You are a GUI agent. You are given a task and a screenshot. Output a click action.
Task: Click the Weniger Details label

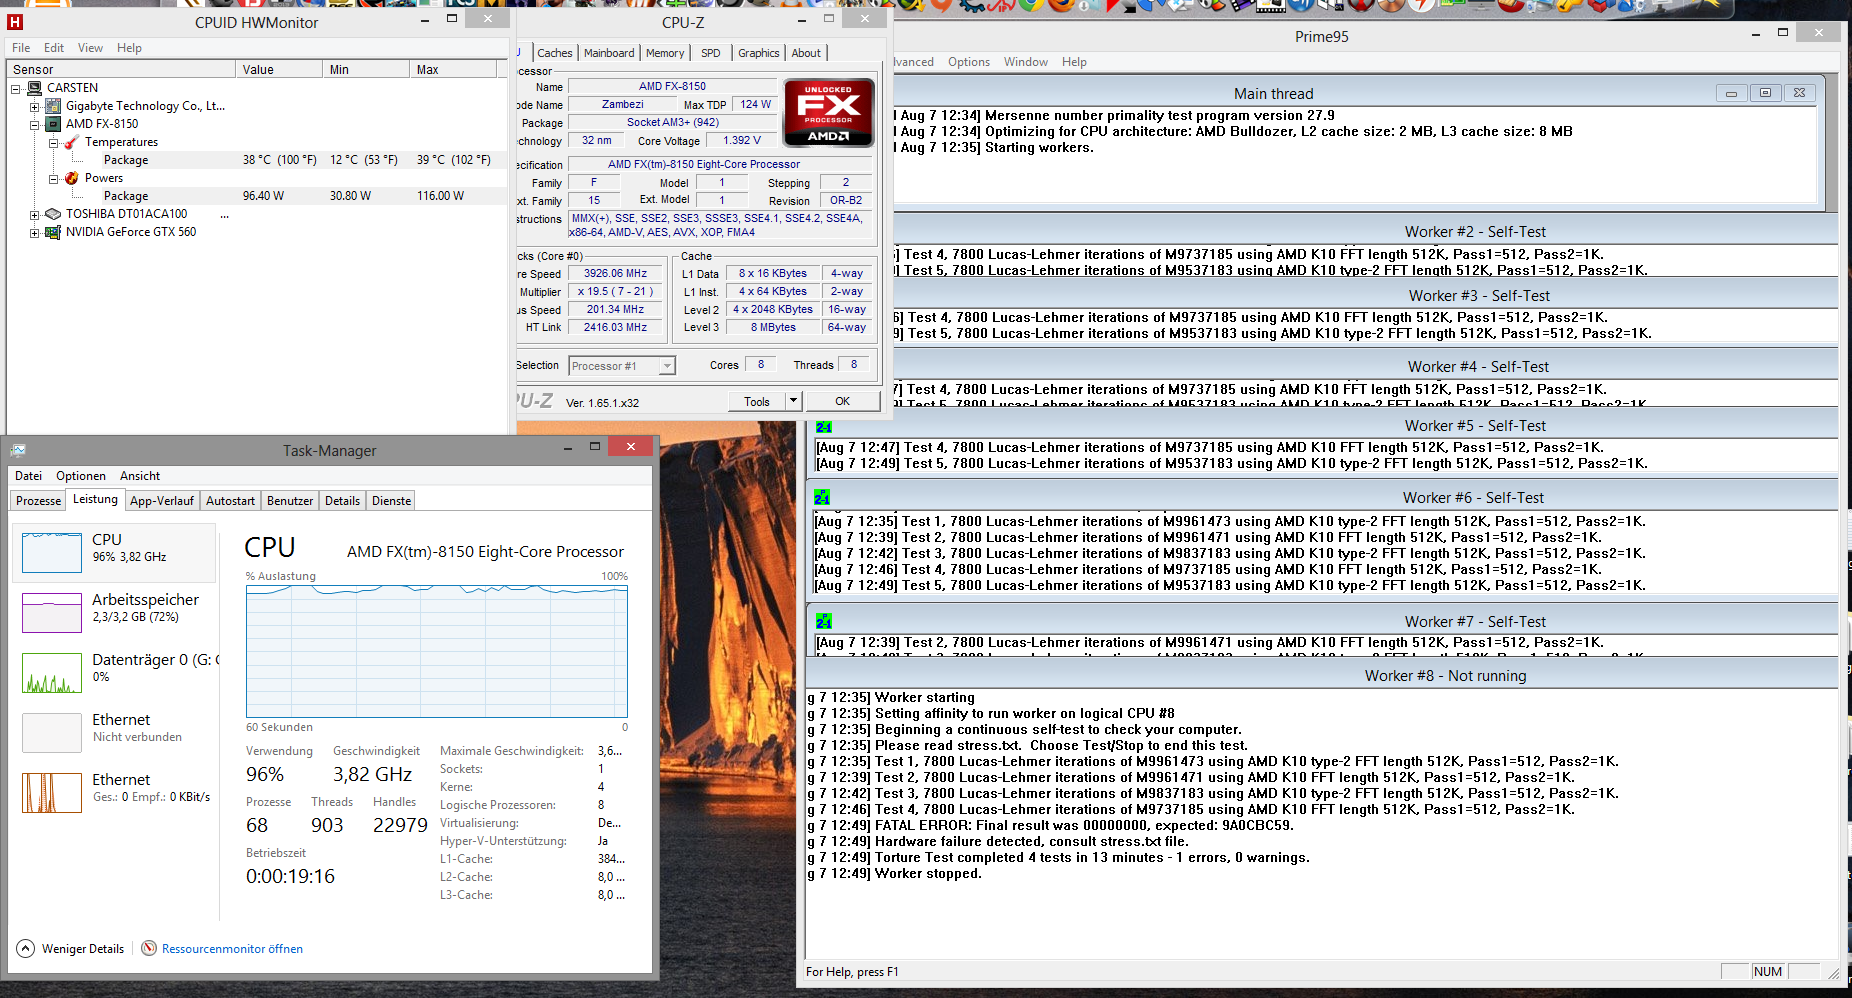tap(83, 949)
